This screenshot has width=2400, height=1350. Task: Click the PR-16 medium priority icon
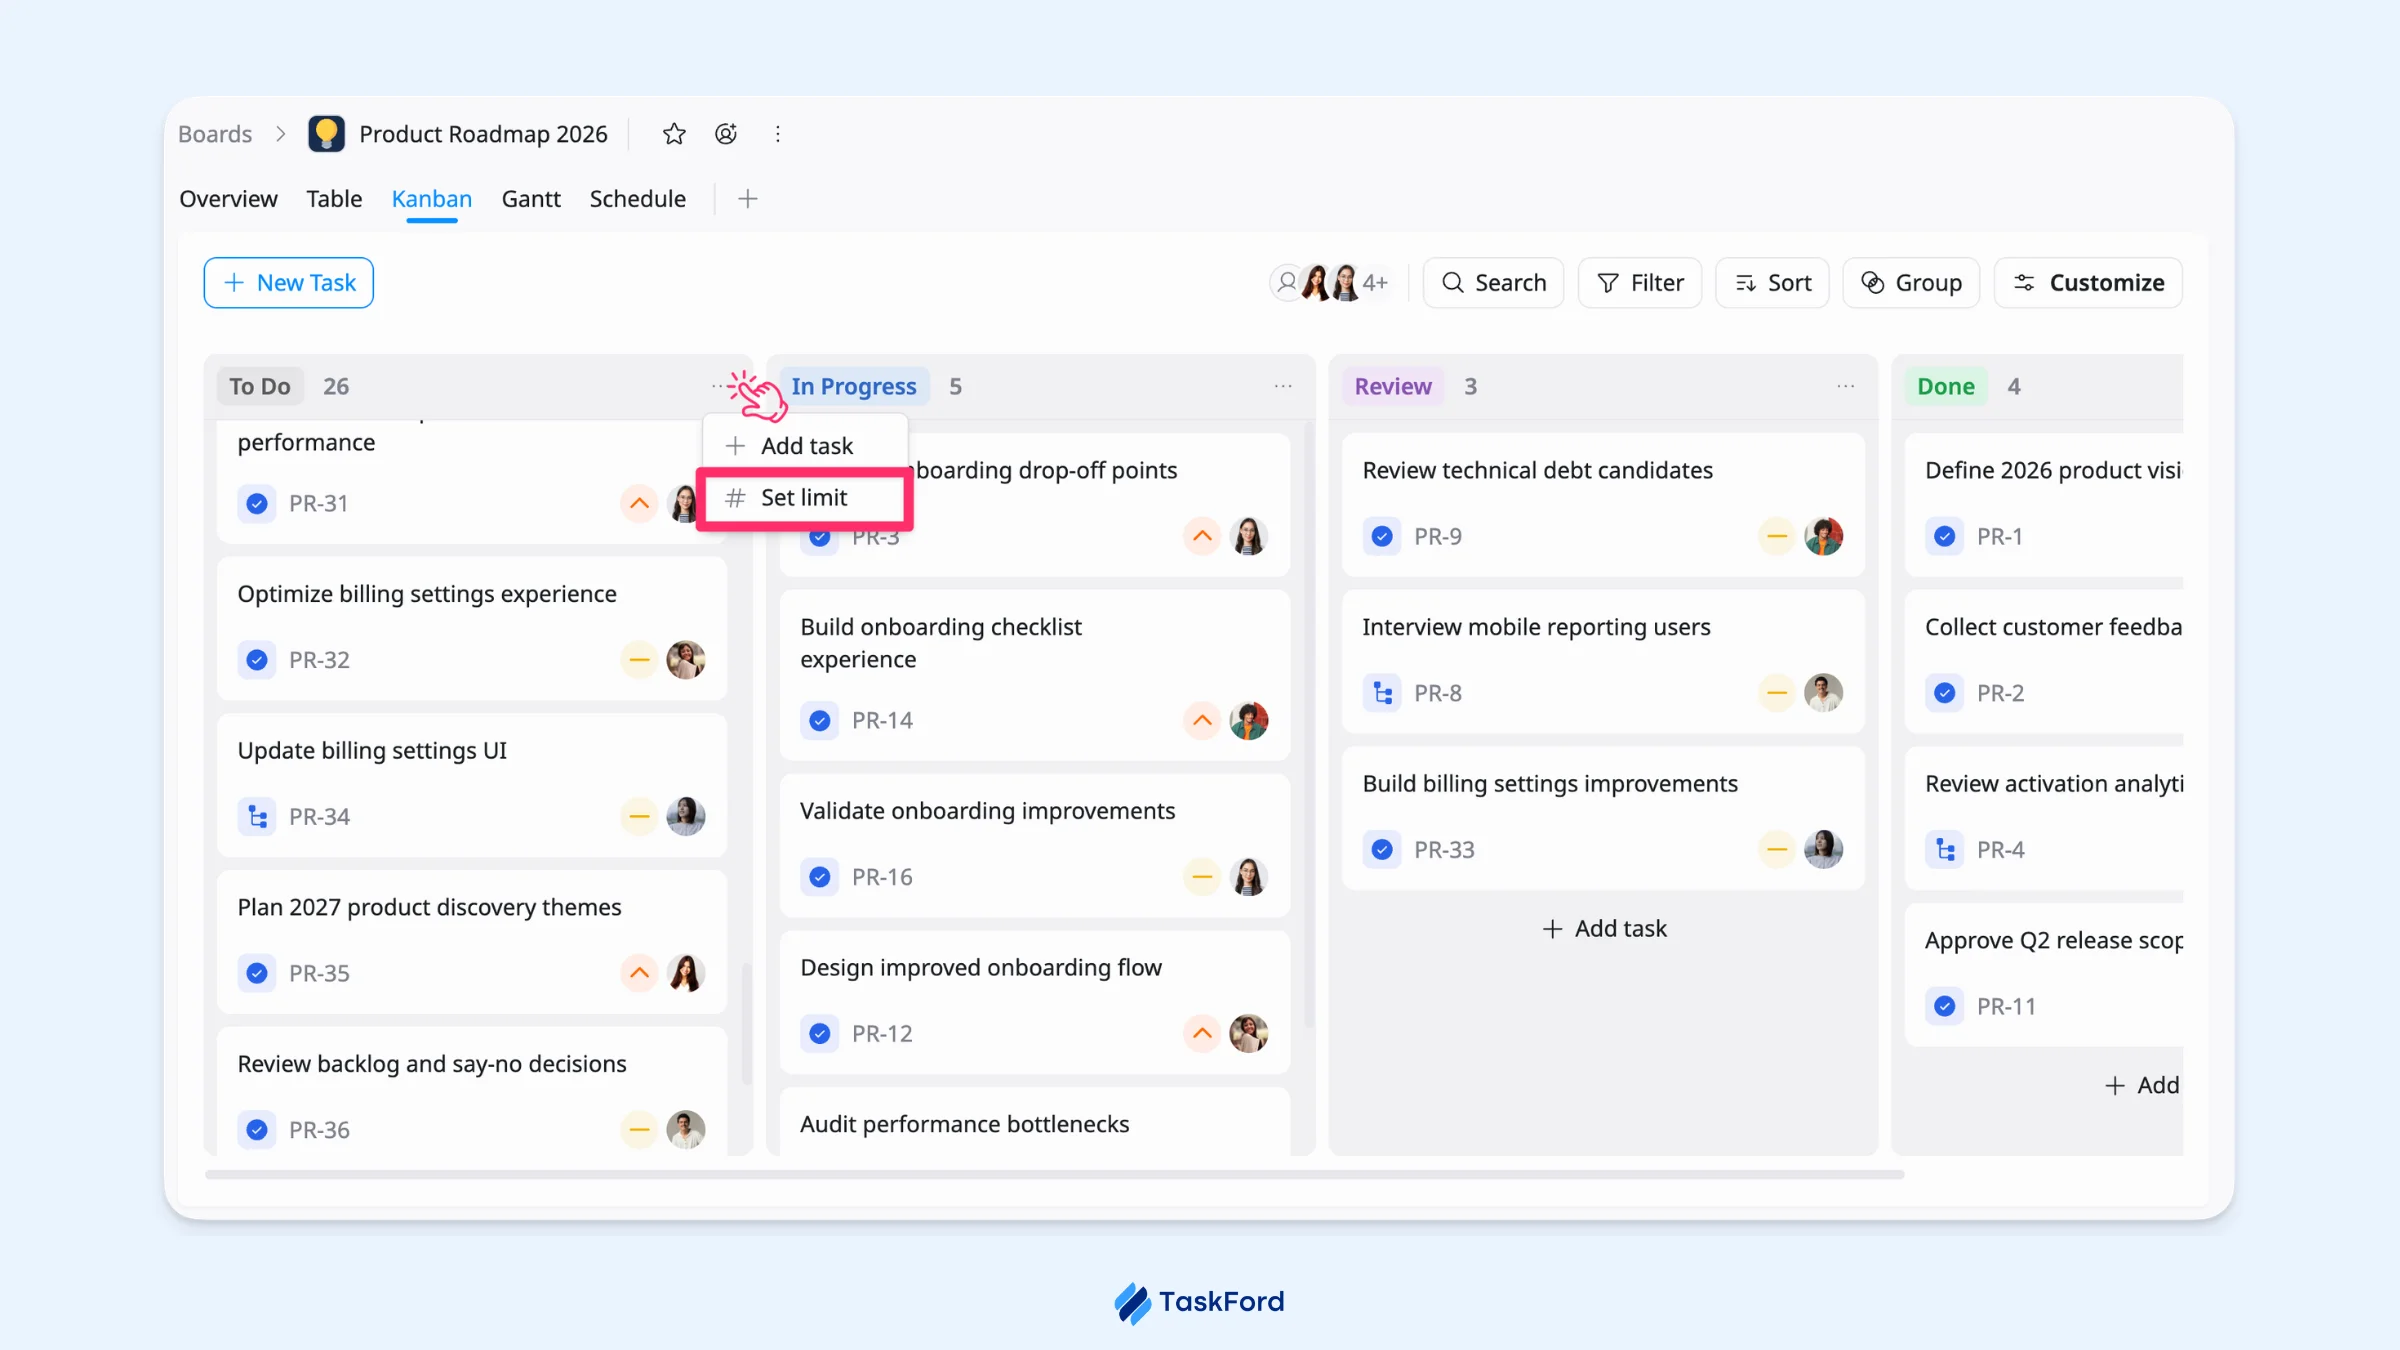click(x=1202, y=877)
